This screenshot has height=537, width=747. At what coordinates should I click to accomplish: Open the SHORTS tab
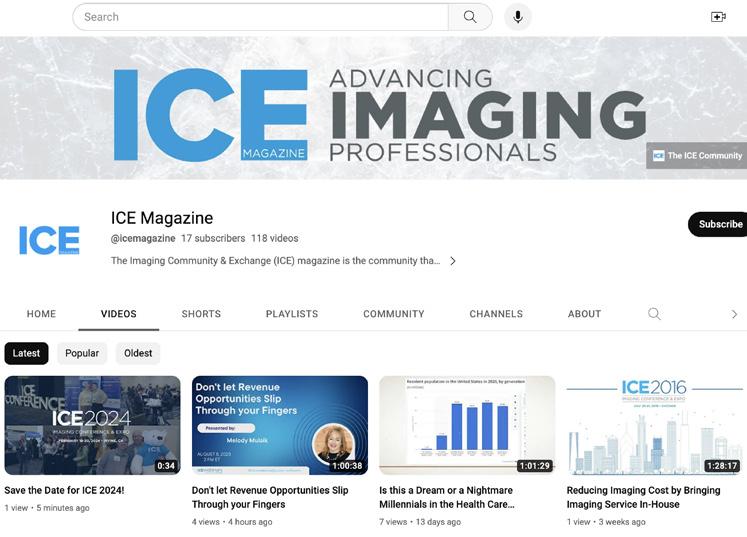coord(201,314)
